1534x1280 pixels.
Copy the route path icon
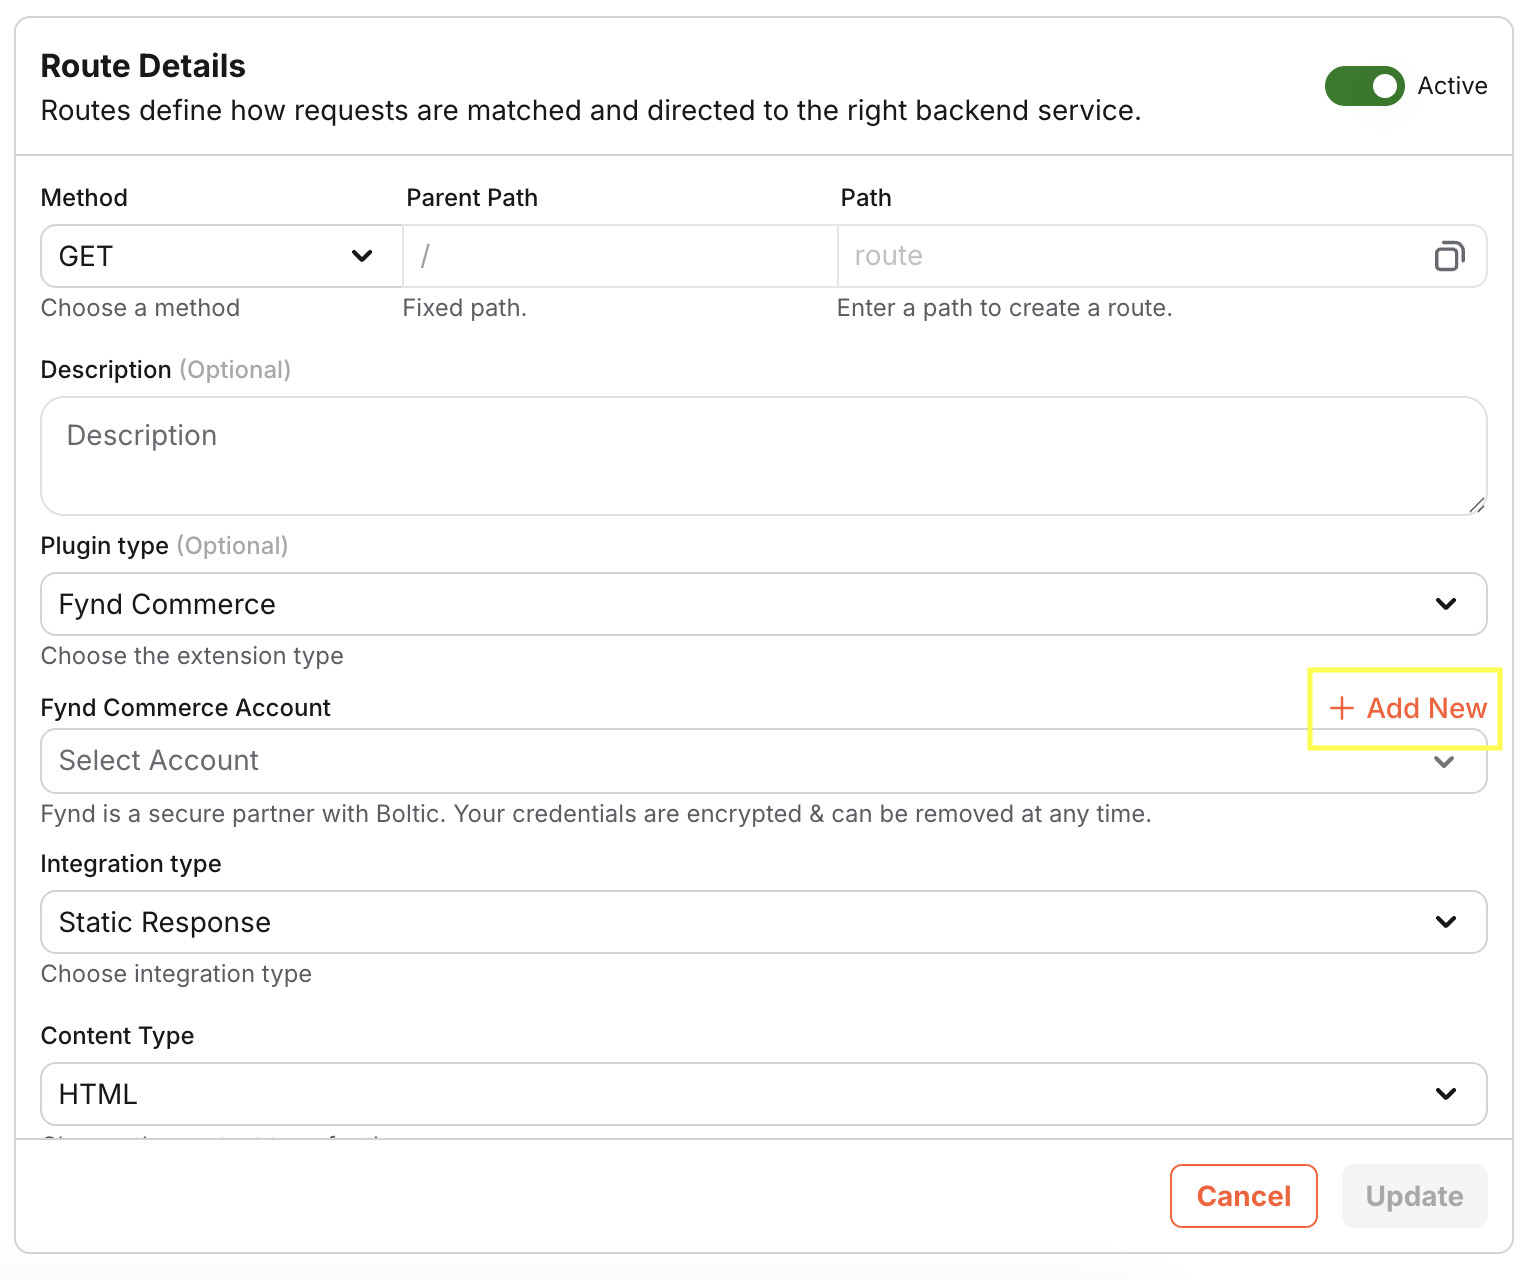pos(1449,256)
